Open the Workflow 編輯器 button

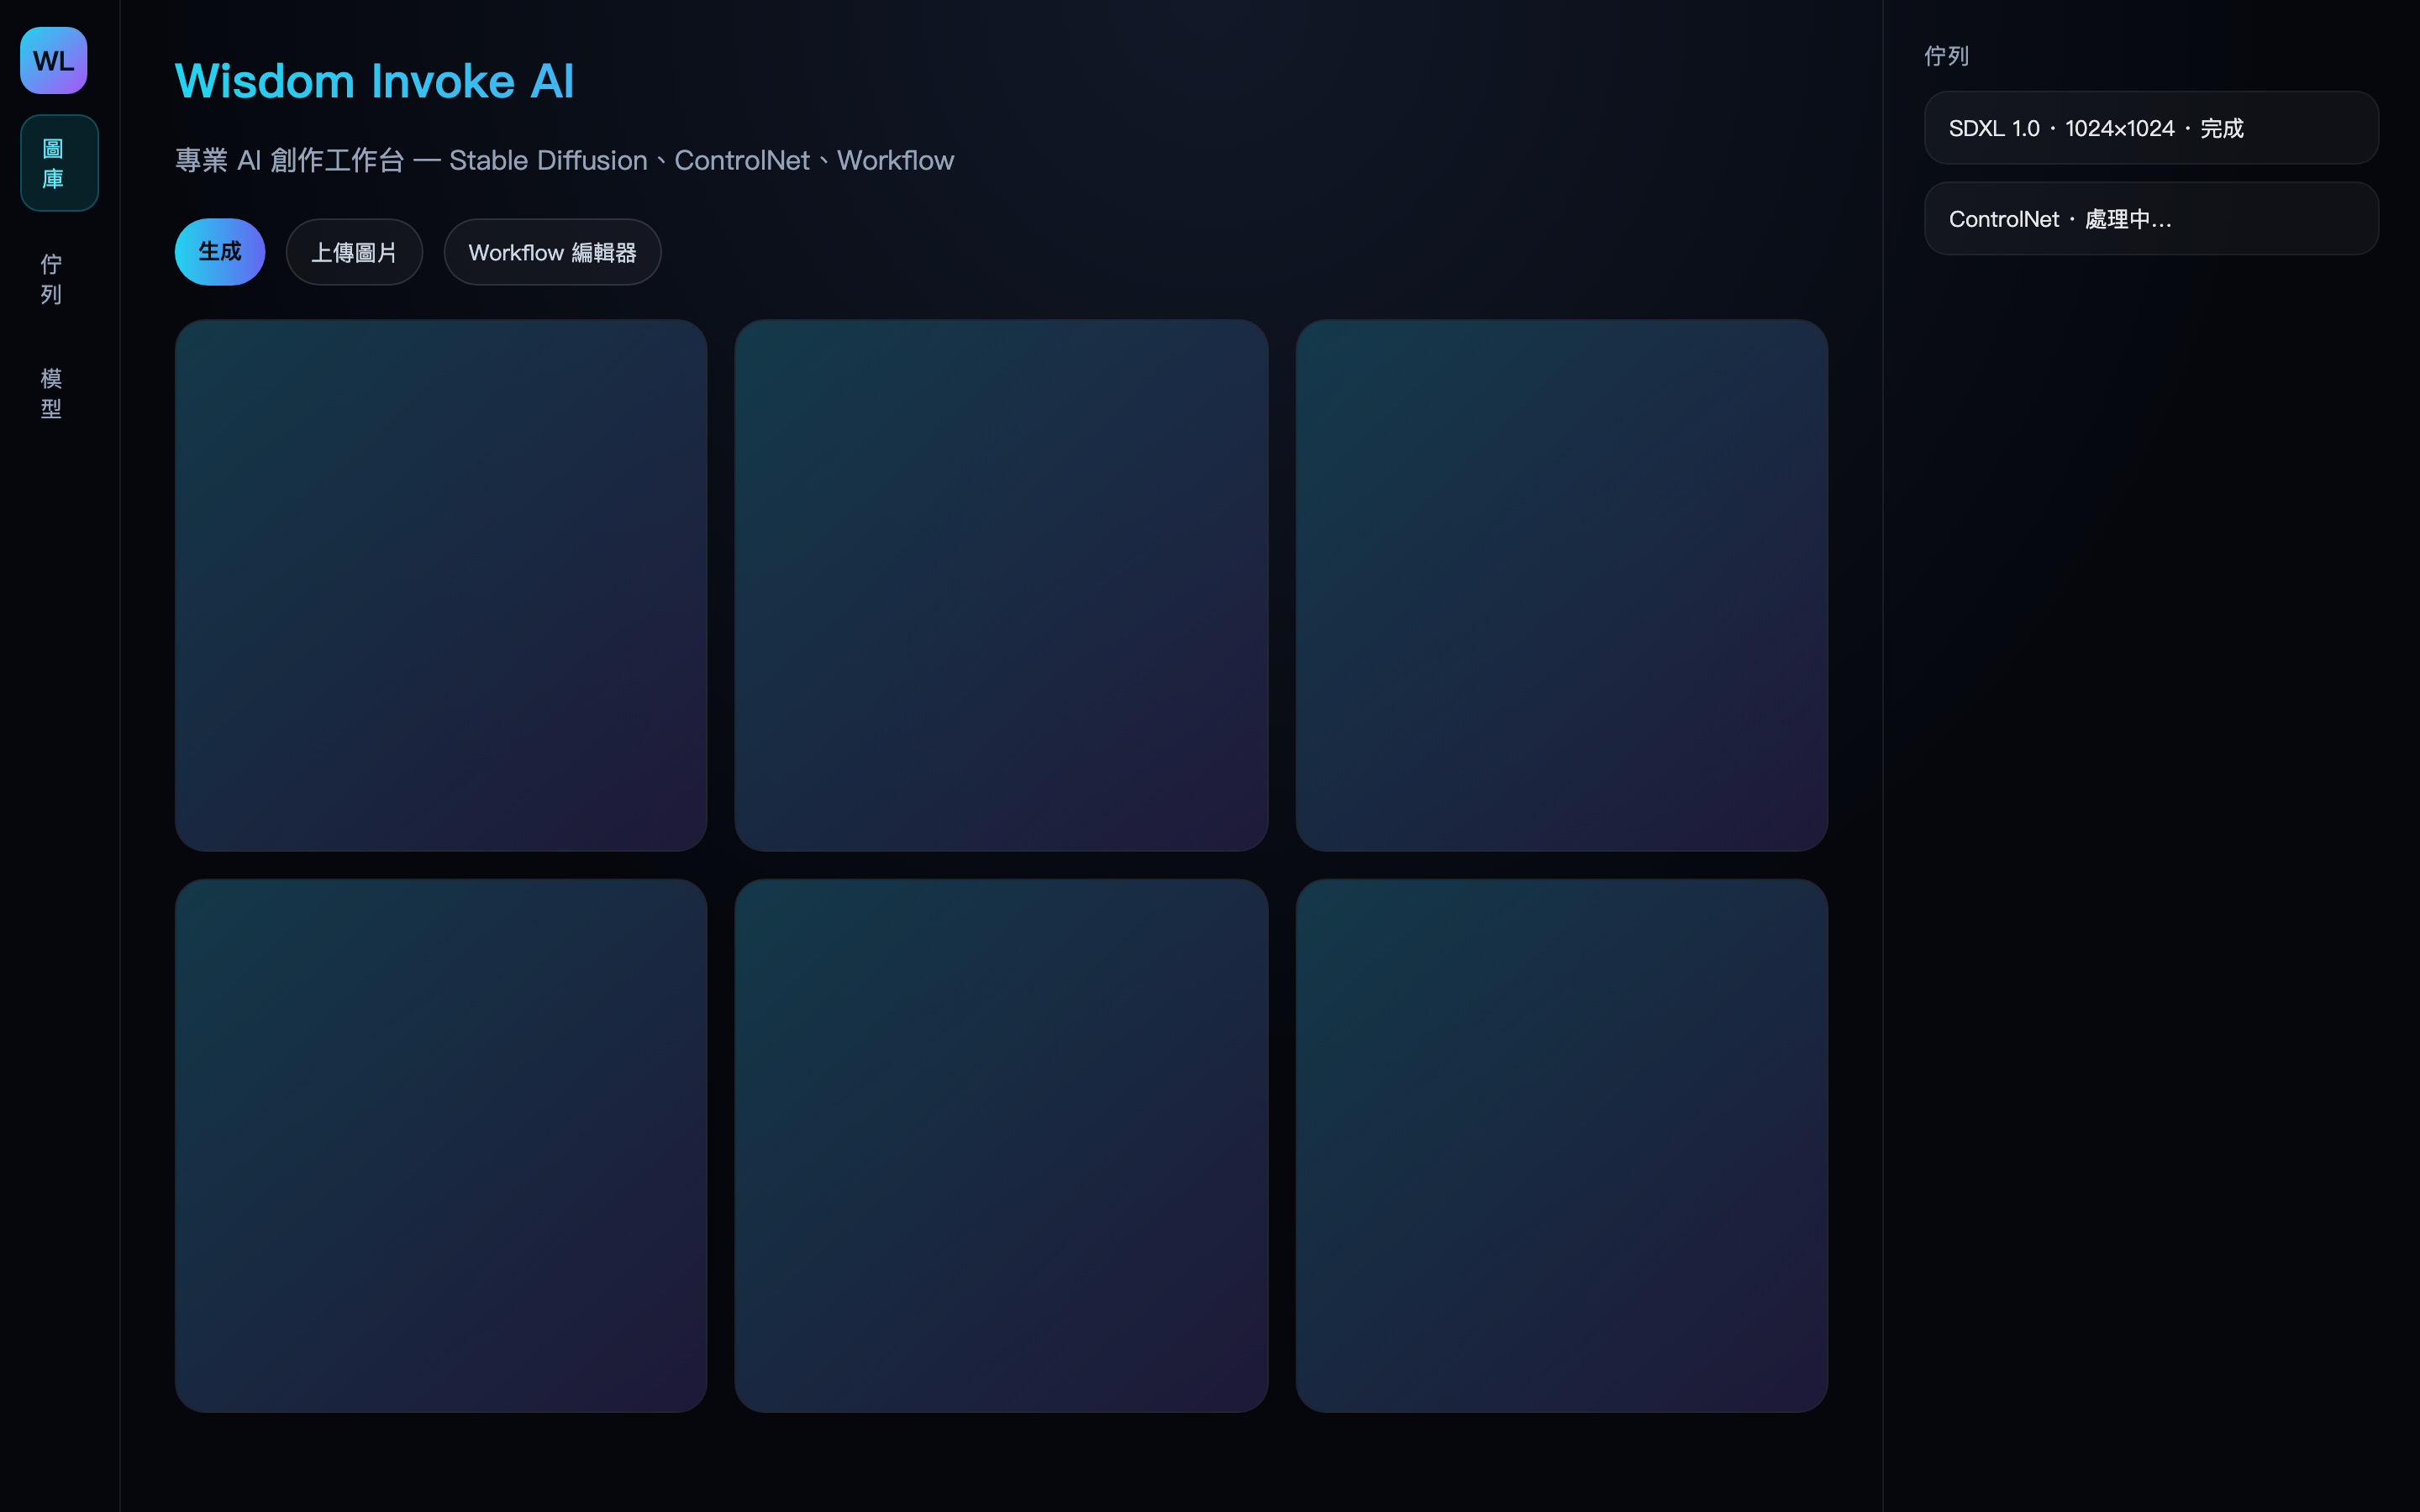[x=552, y=252]
